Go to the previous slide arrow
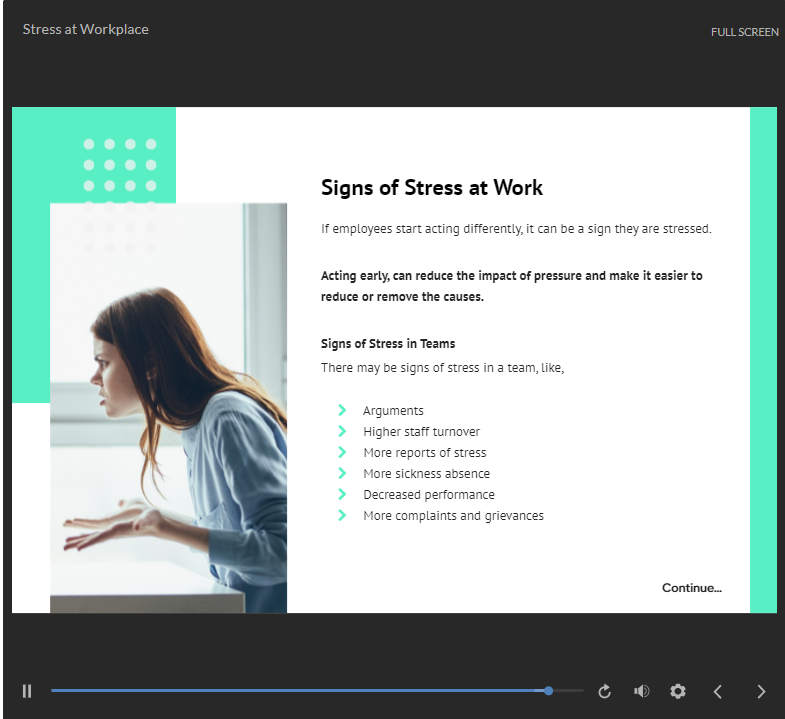Image resolution: width=785 pixels, height=719 pixels. pos(718,691)
